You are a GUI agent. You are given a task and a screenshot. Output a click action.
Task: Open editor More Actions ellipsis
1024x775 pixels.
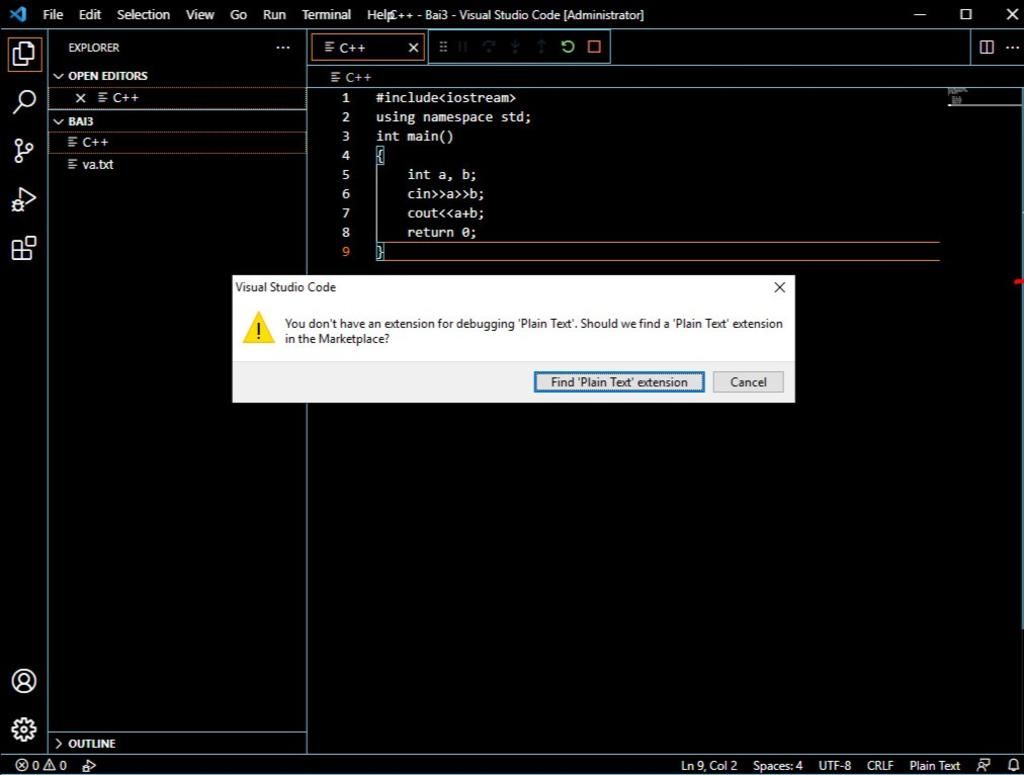(1012, 47)
